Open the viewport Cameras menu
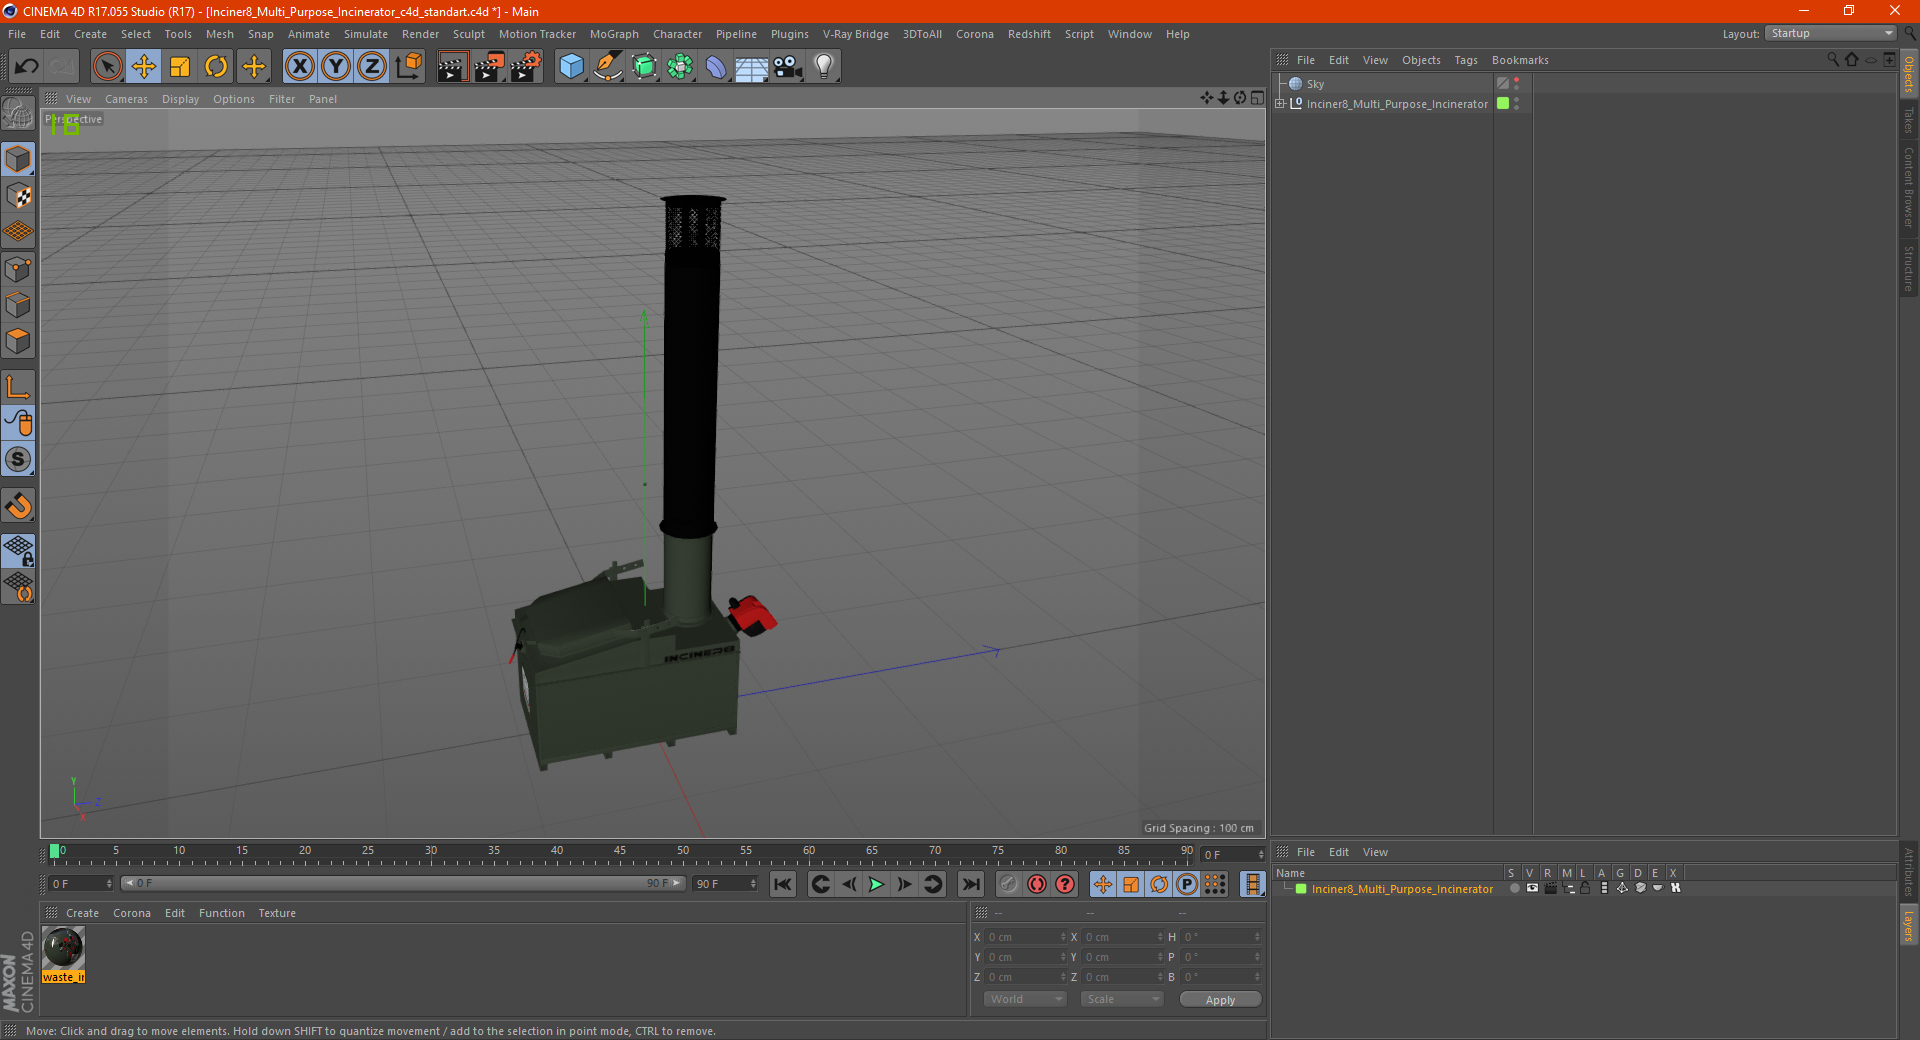The height and width of the screenshot is (1040, 1920). point(126,99)
